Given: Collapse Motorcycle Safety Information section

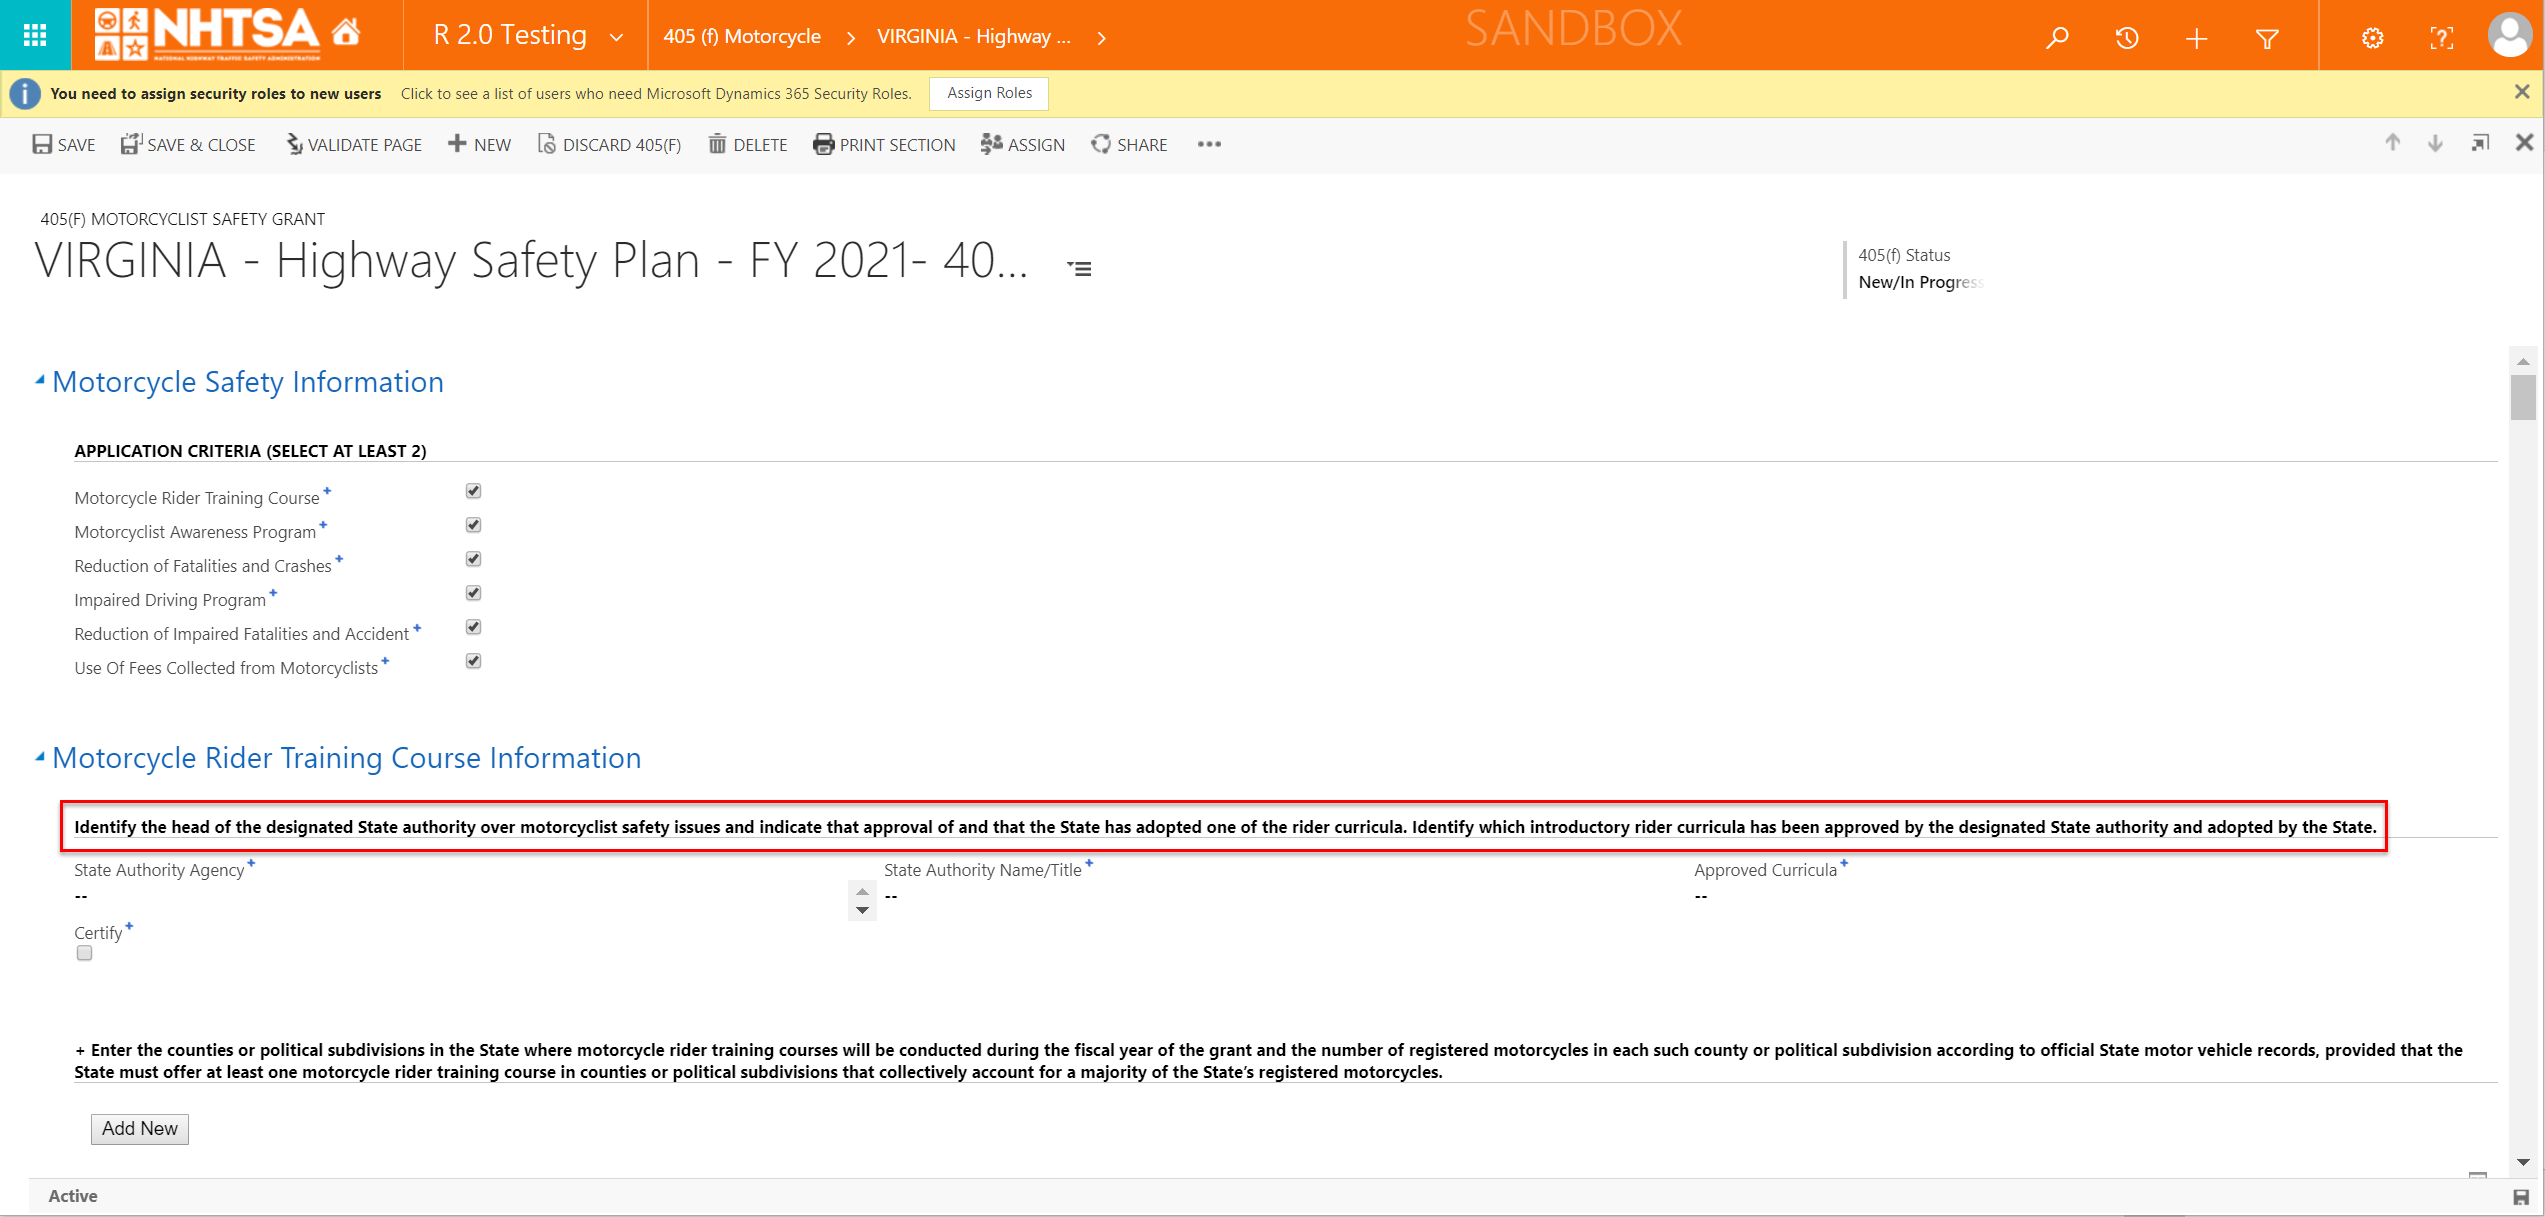Looking at the screenshot, I should (40, 381).
